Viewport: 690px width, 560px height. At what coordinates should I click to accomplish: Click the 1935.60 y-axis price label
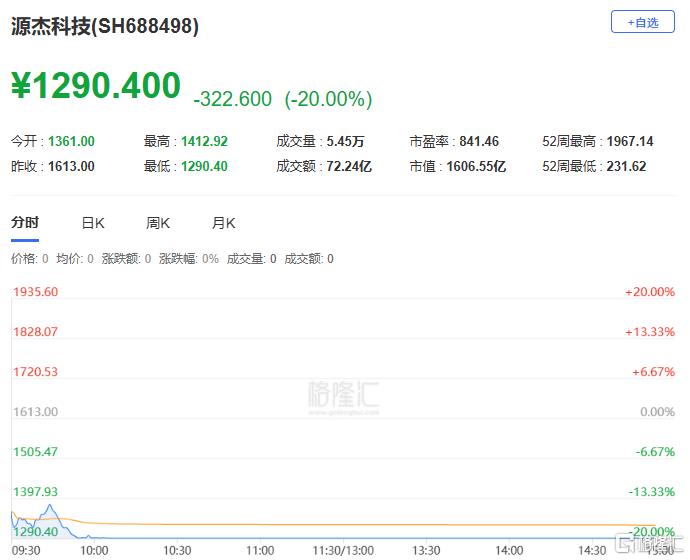[x=35, y=292]
